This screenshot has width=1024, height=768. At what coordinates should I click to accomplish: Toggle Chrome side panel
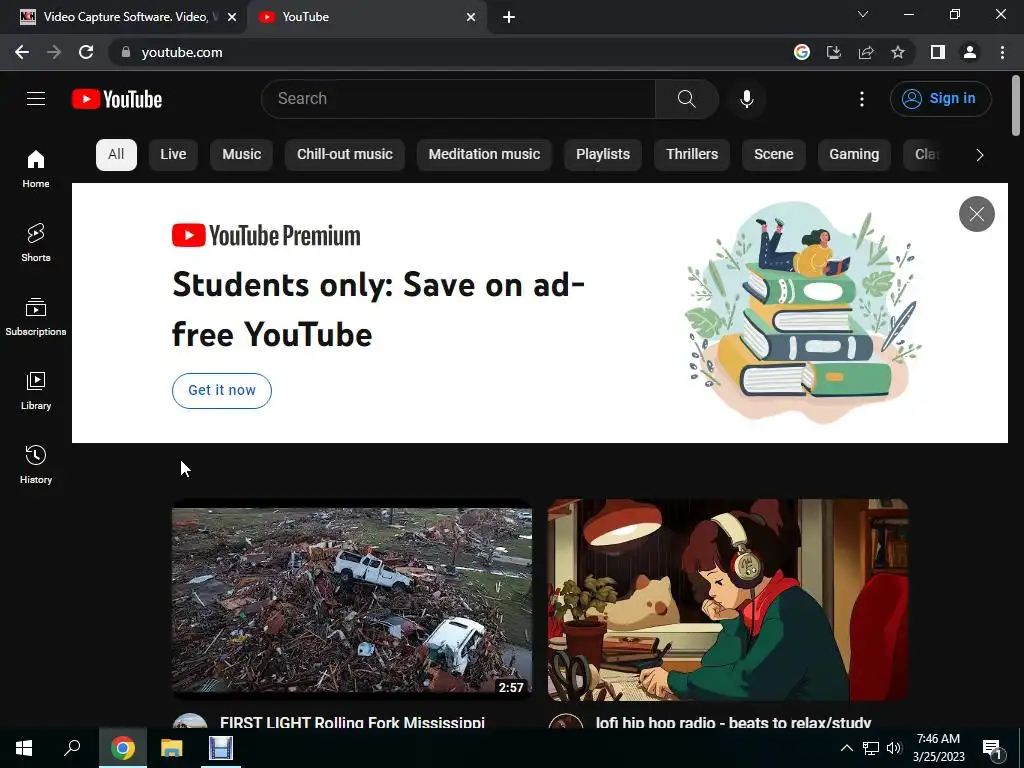938,52
